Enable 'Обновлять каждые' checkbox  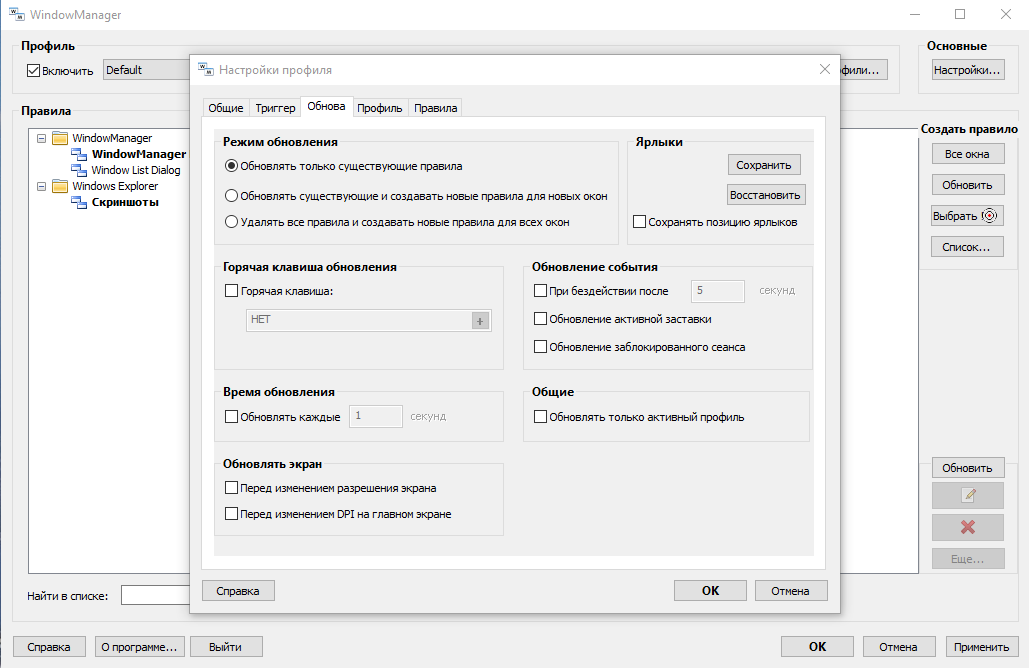click(231, 417)
